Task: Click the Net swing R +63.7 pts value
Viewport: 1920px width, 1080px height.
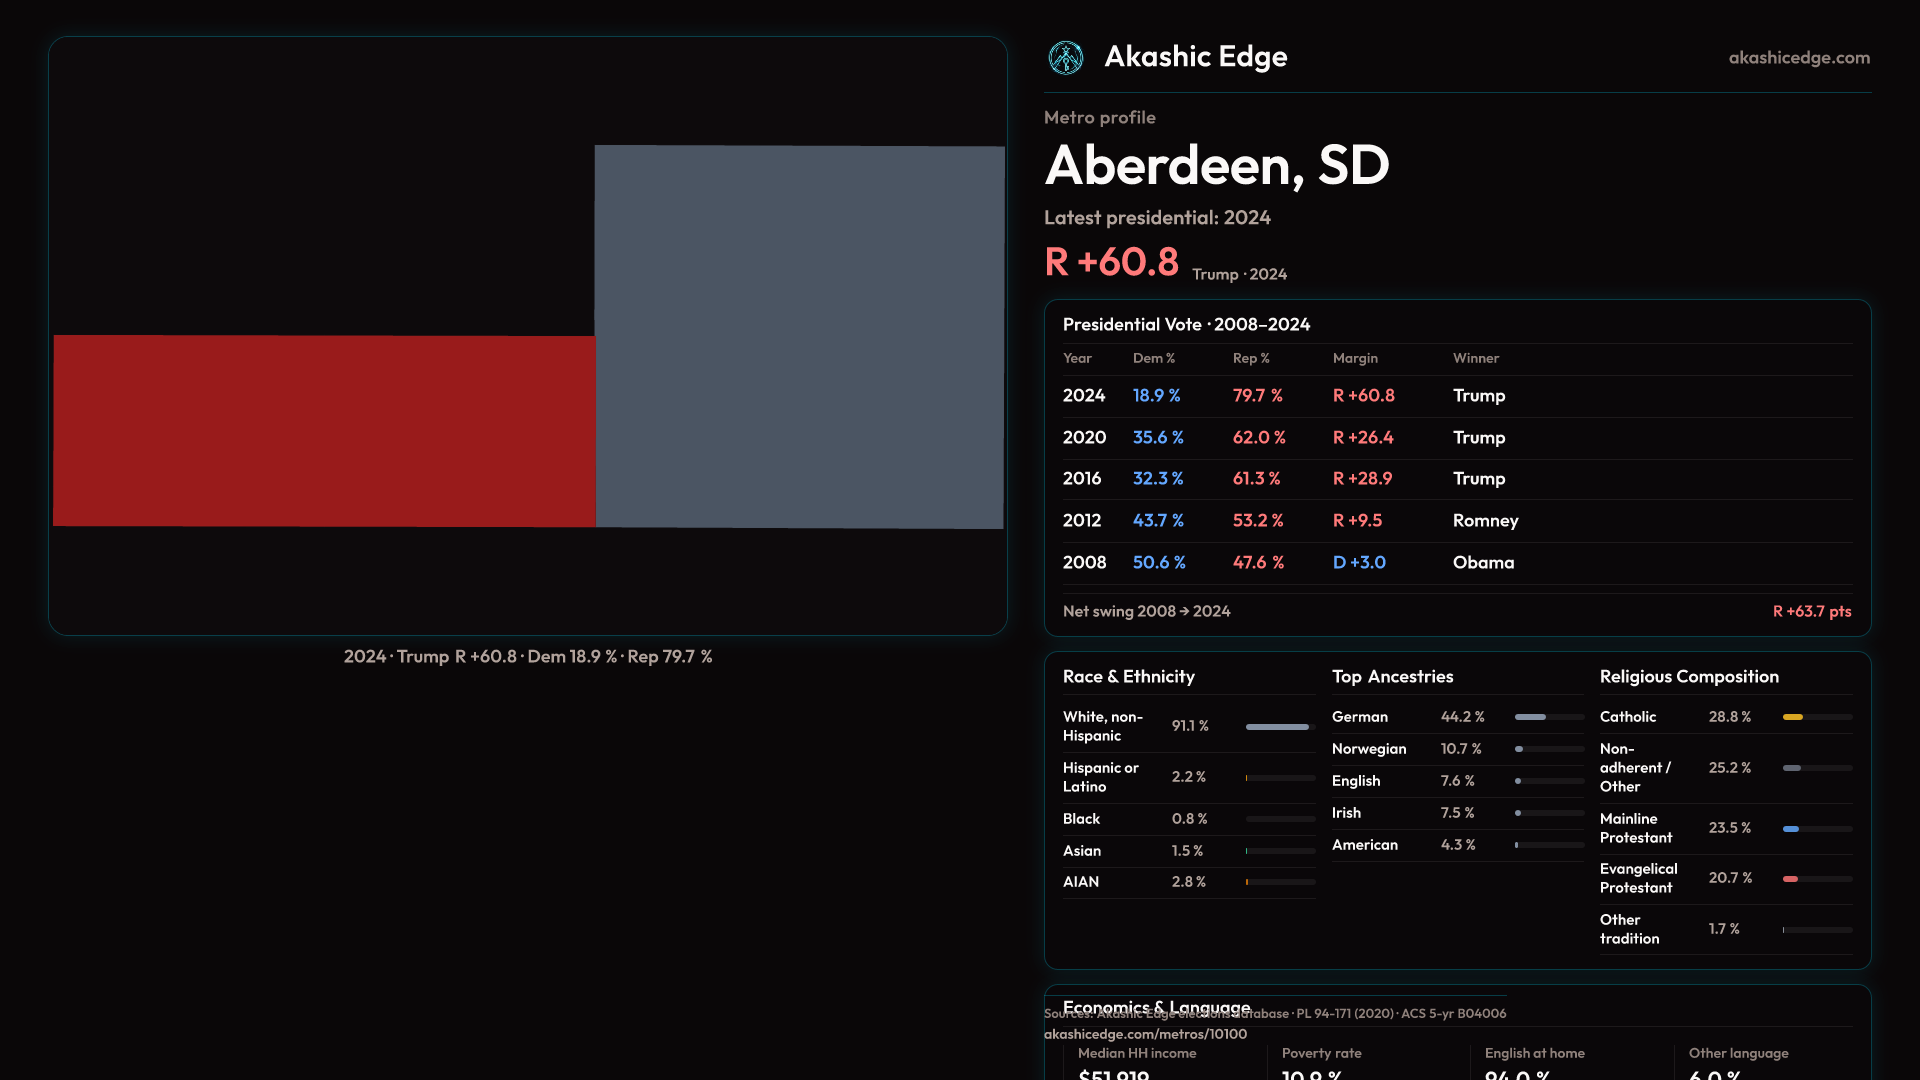Action: click(1811, 612)
